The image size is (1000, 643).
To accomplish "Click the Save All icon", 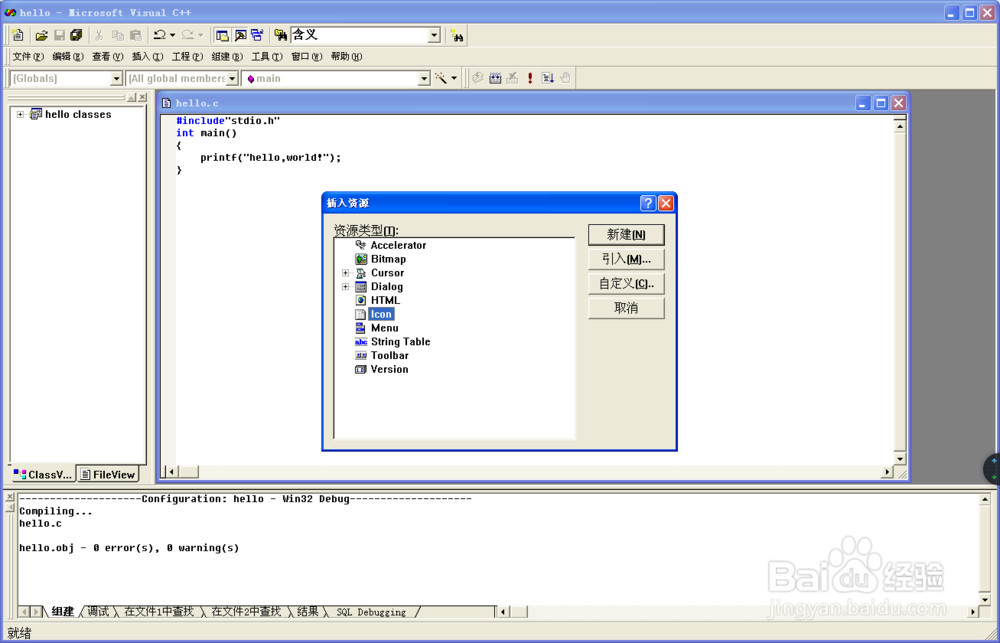I will click(x=77, y=35).
